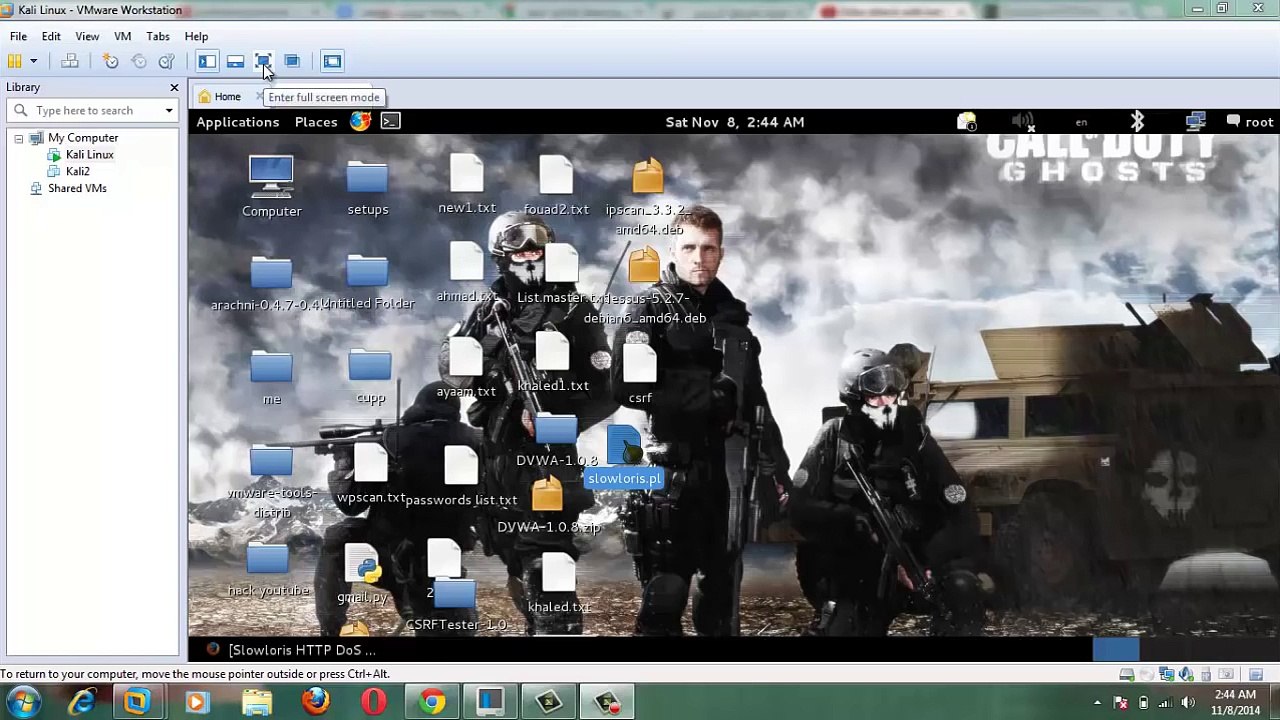
Task: Toggle the muted volume icon in Kali
Action: pyautogui.click(x=1023, y=122)
